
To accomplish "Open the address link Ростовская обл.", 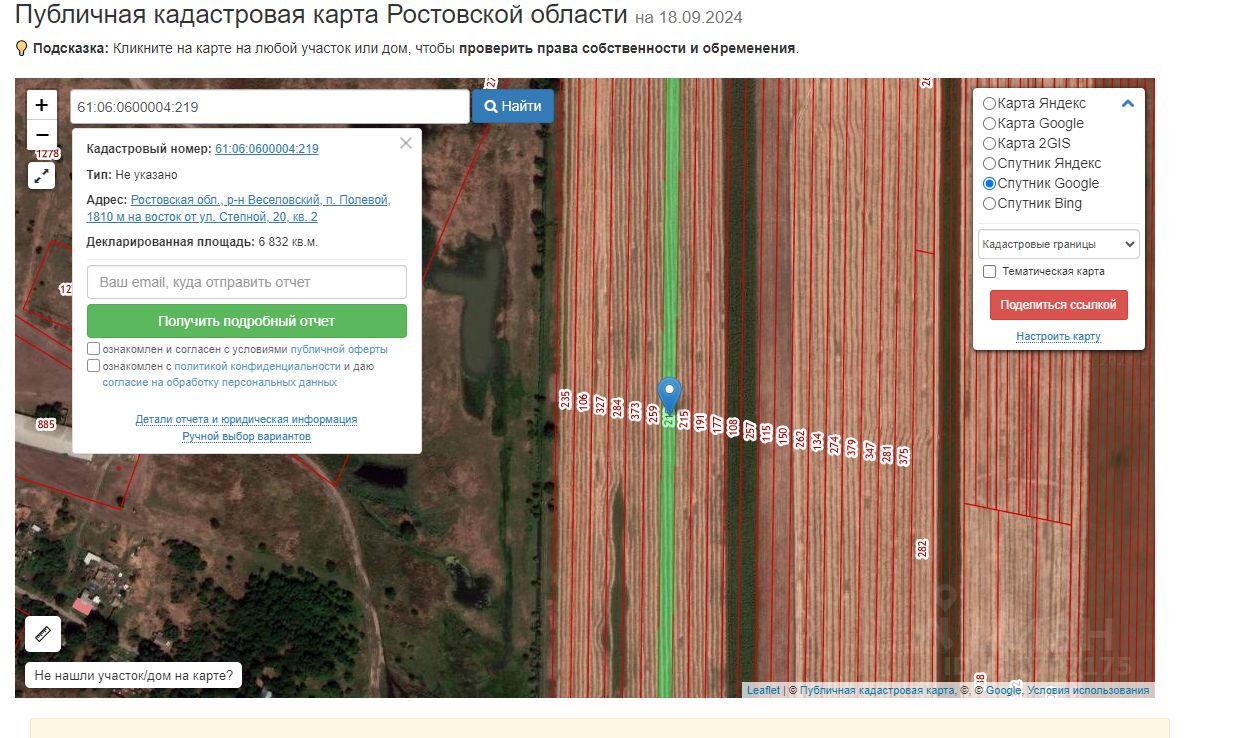I will (239, 208).
